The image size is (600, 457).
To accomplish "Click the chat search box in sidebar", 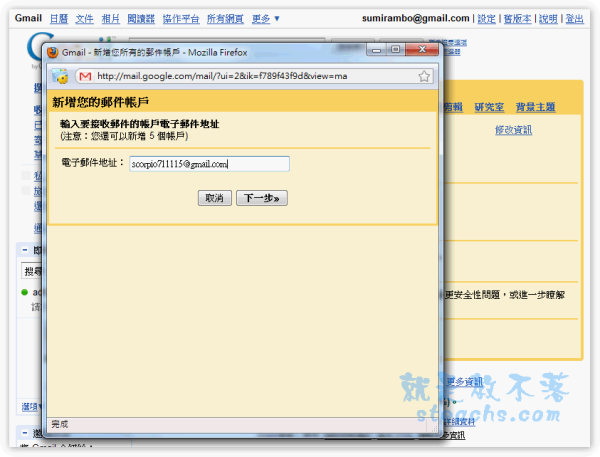I will tap(32, 271).
